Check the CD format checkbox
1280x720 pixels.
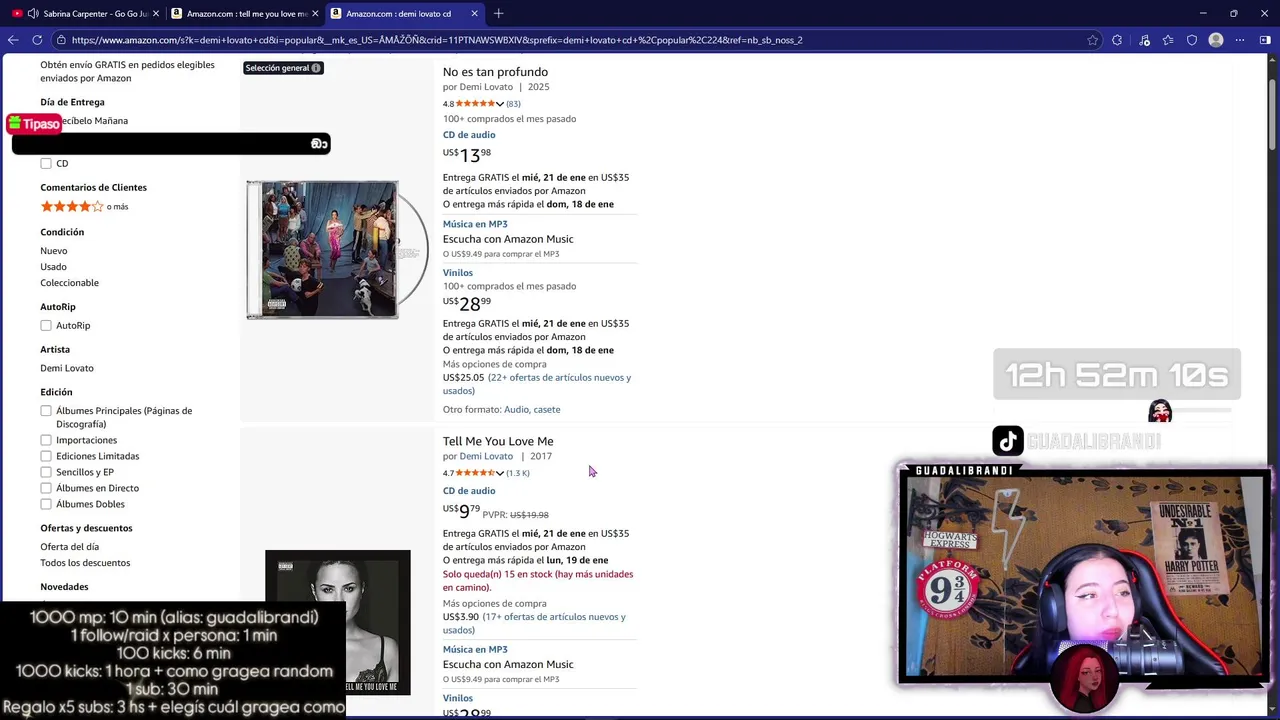(46, 163)
